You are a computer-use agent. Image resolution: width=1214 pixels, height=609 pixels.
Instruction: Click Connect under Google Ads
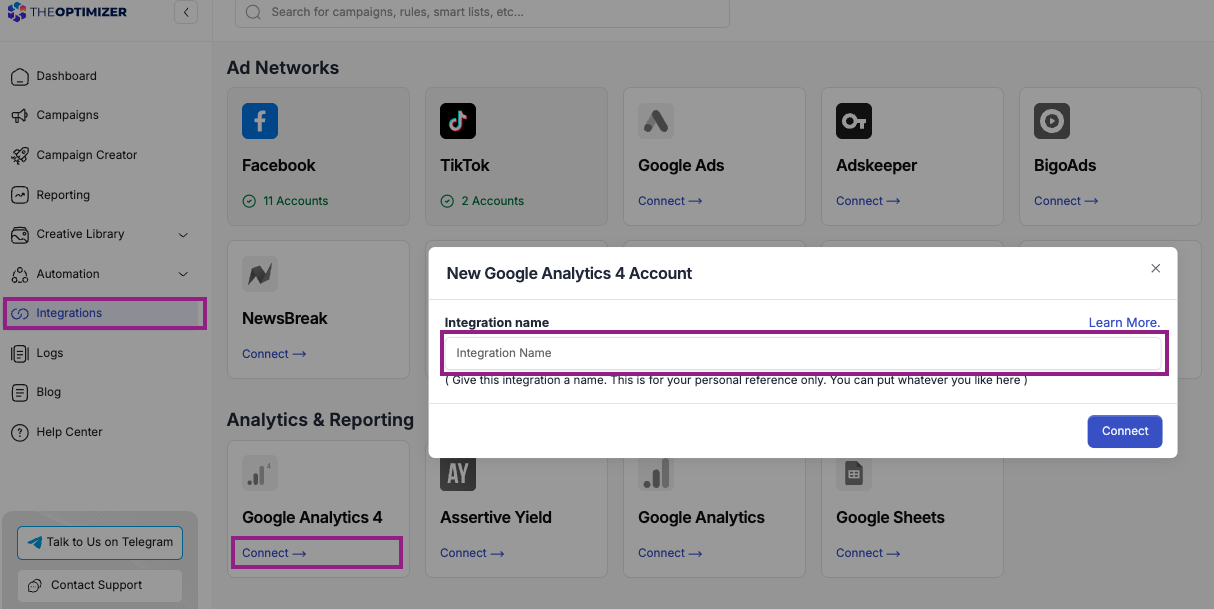(x=670, y=201)
